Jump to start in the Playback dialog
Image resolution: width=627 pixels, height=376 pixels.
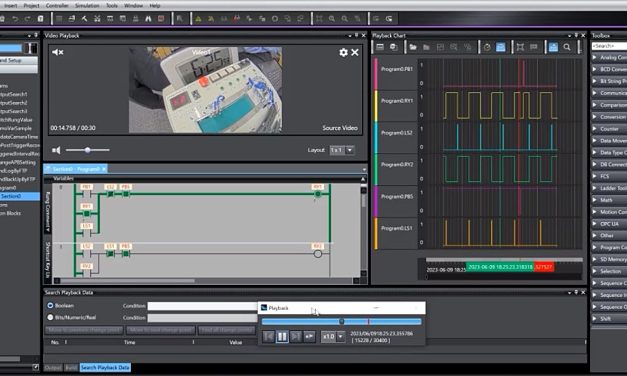[x=269, y=336]
